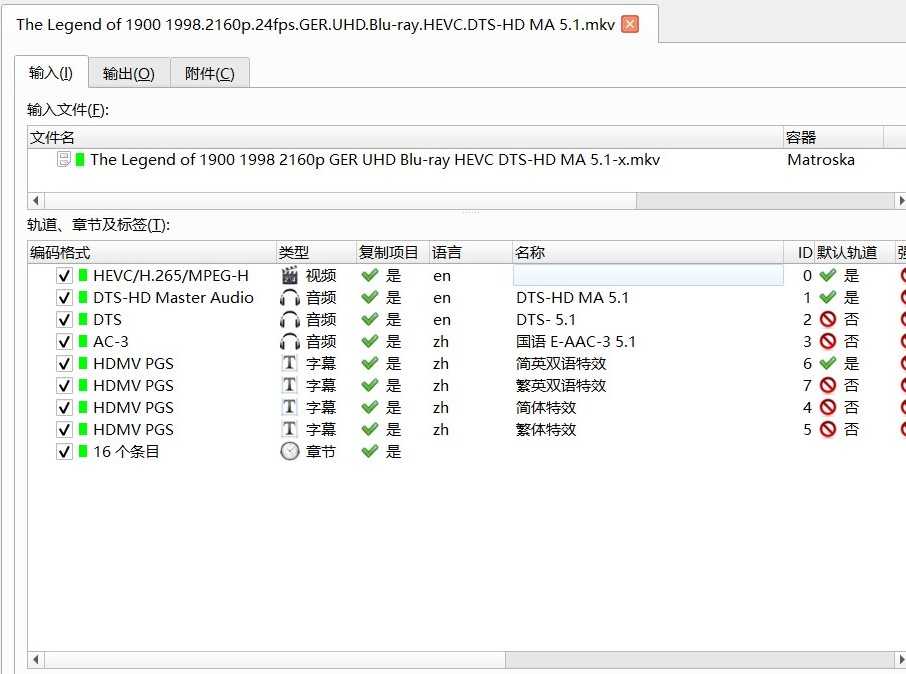Switch to the 输入(I) tab
Image resolution: width=906 pixels, height=674 pixels.
(51, 73)
